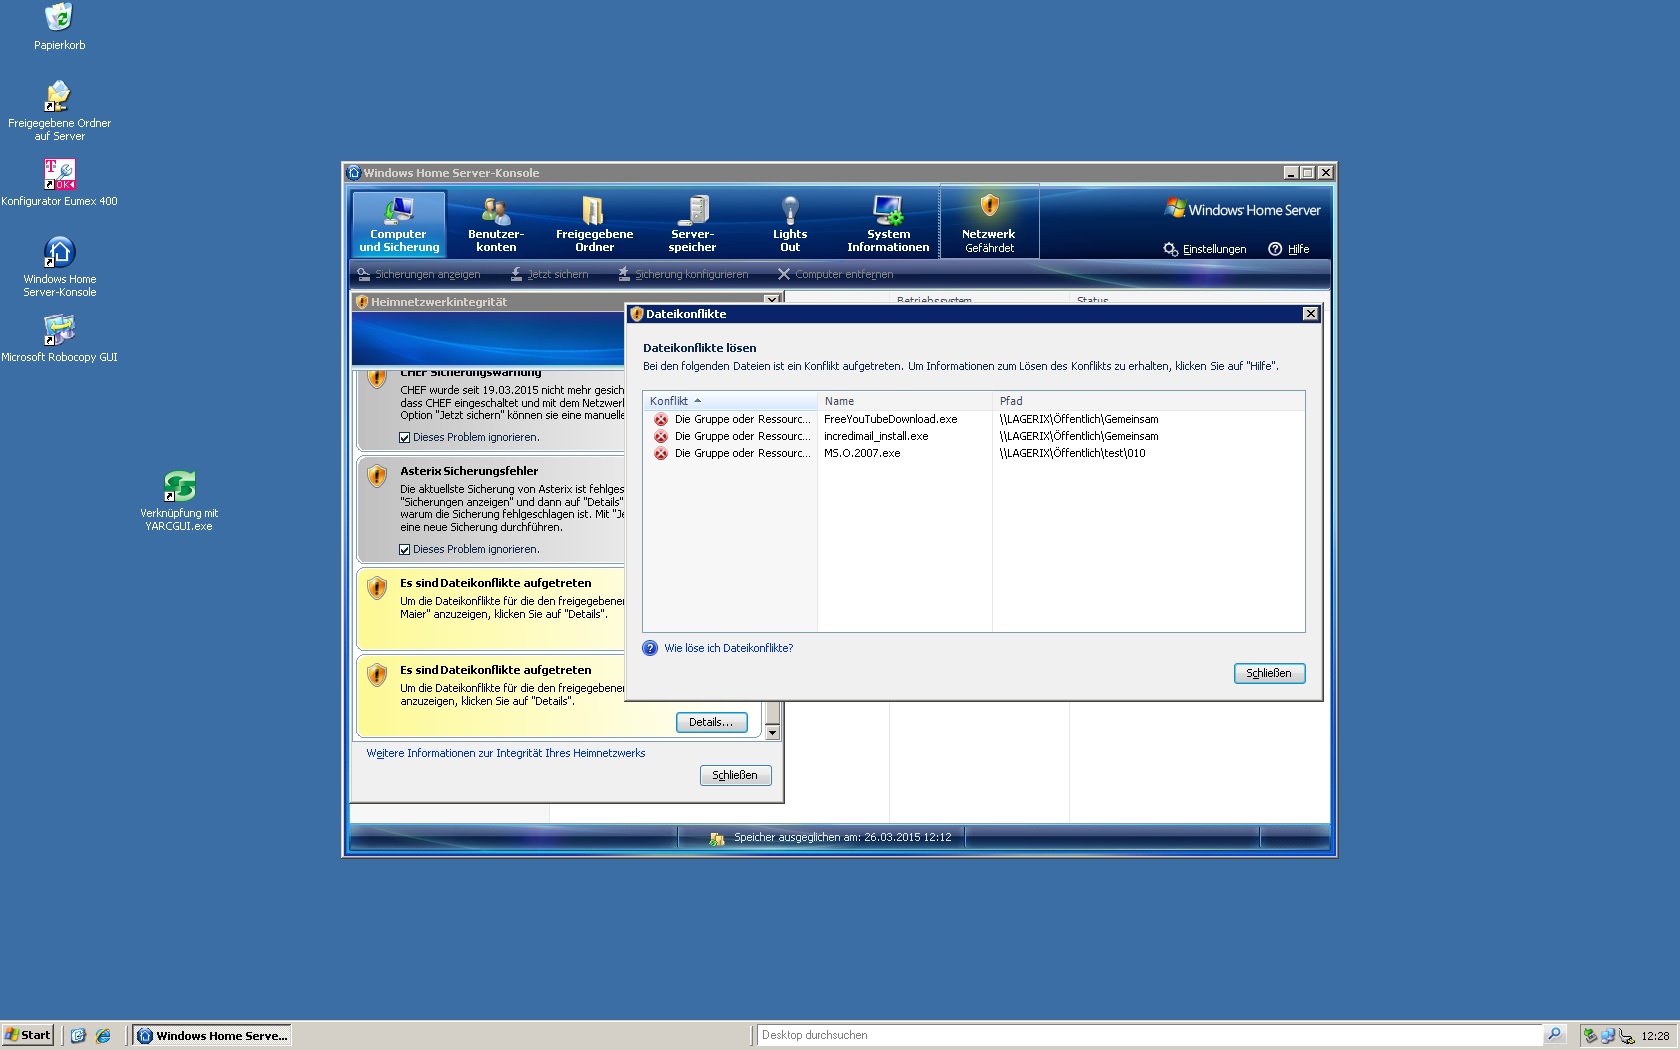Open System Informationen tab
The width and height of the screenshot is (1680, 1050).
click(888, 224)
